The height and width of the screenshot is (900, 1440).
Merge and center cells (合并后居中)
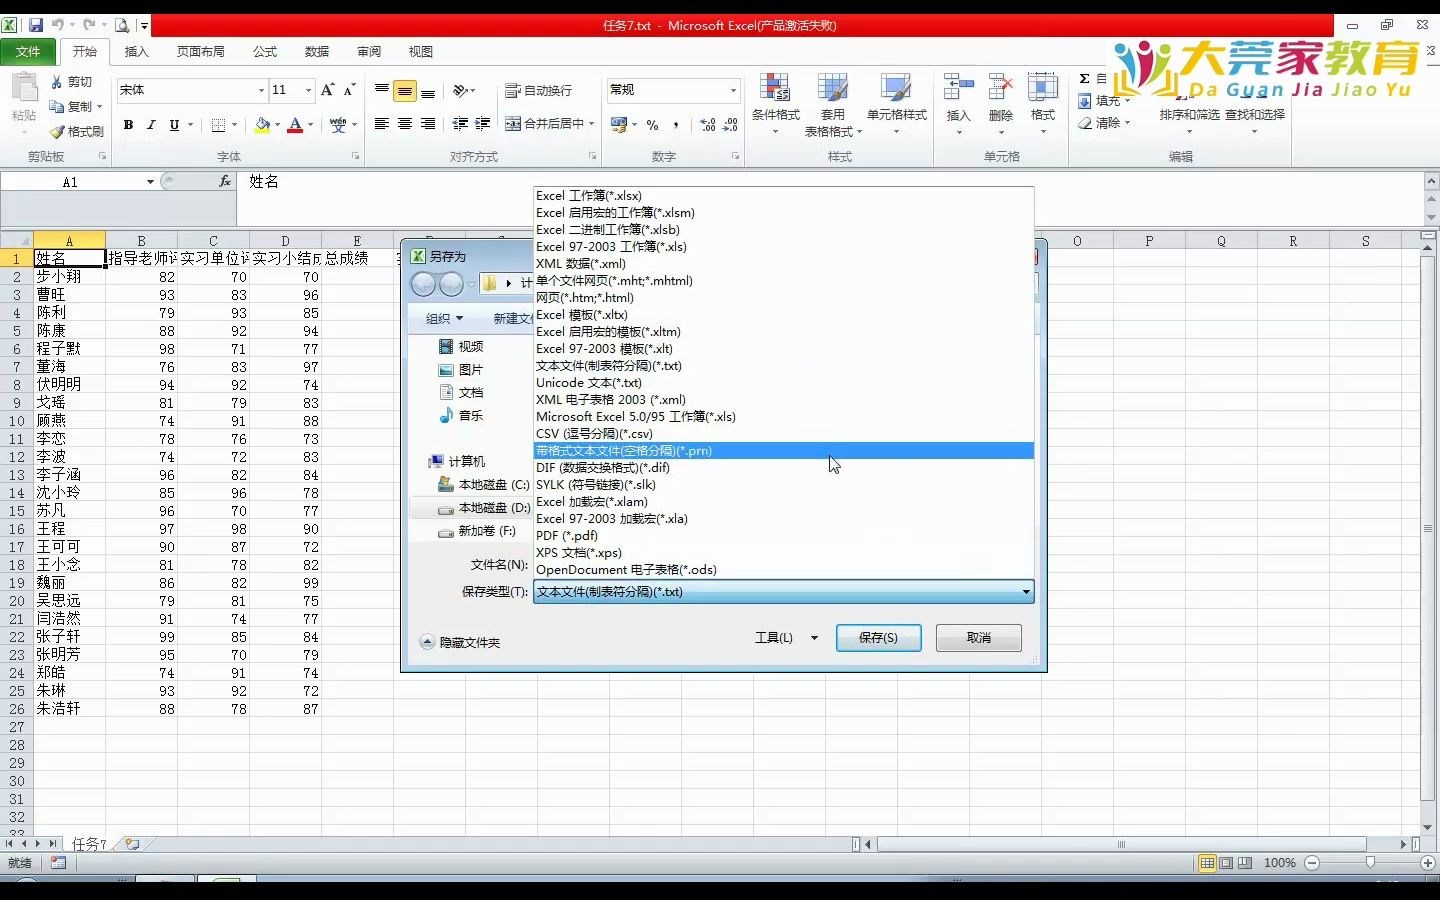545,124
